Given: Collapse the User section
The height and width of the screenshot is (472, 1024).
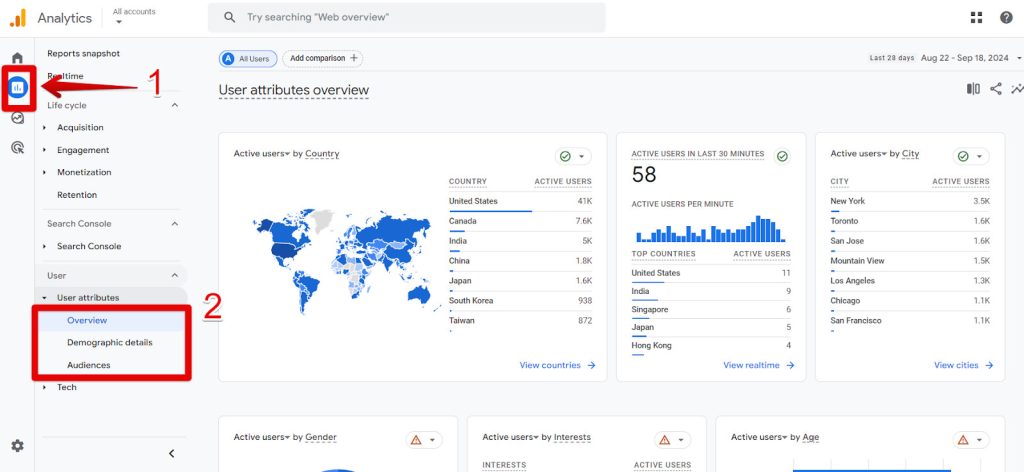Looking at the screenshot, I should tap(174, 275).
